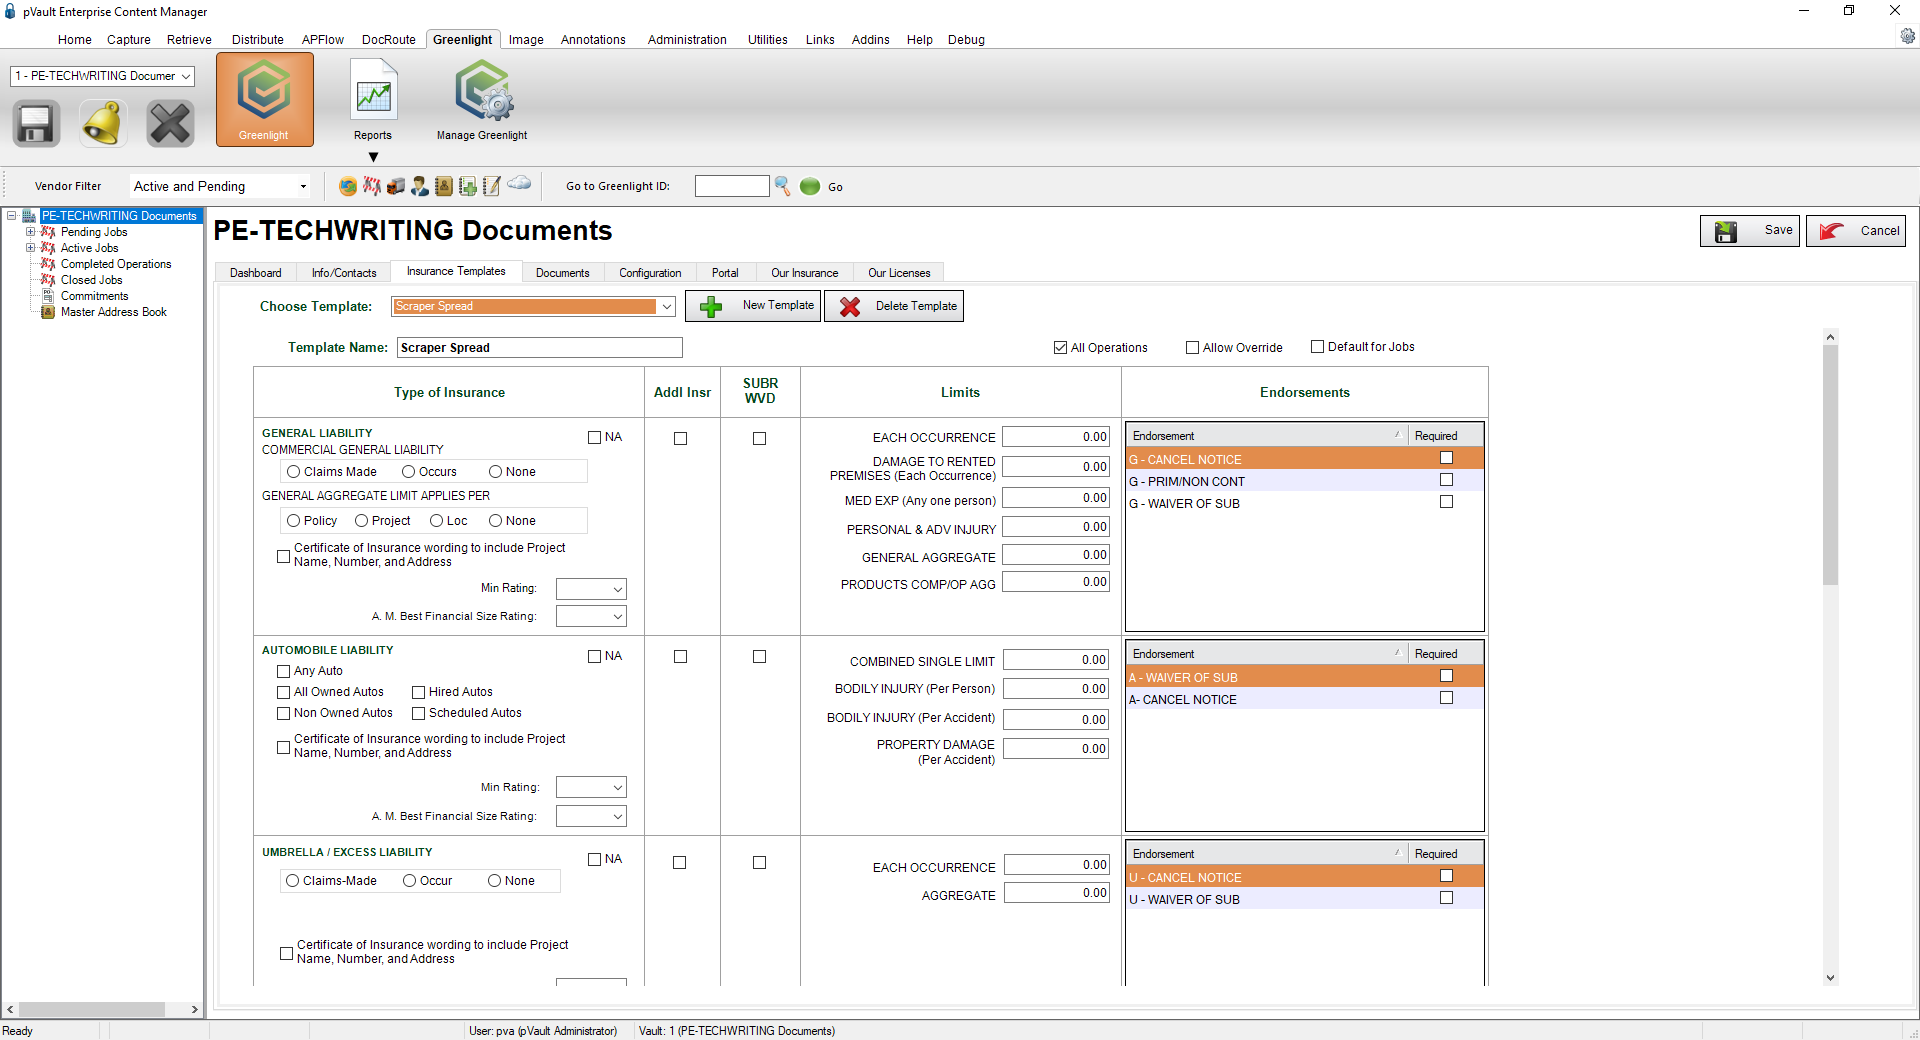1920x1040 pixels.
Task: Check the Any Auto checkbox
Action: coord(283,671)
